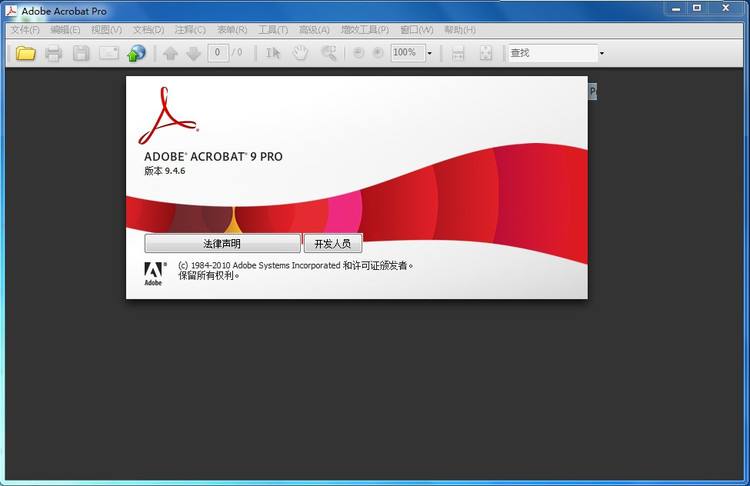The height and width of the screenshot is (486, 750).
Task: Click the 100% zoom level field
Action: [408, 53]
